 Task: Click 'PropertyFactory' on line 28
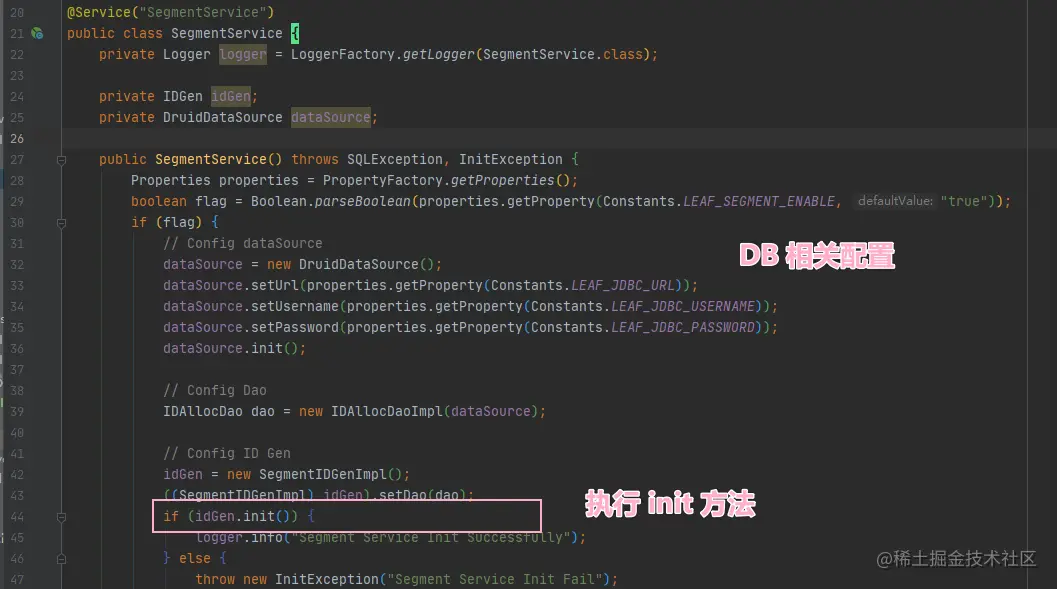click(x=382, y=180)
